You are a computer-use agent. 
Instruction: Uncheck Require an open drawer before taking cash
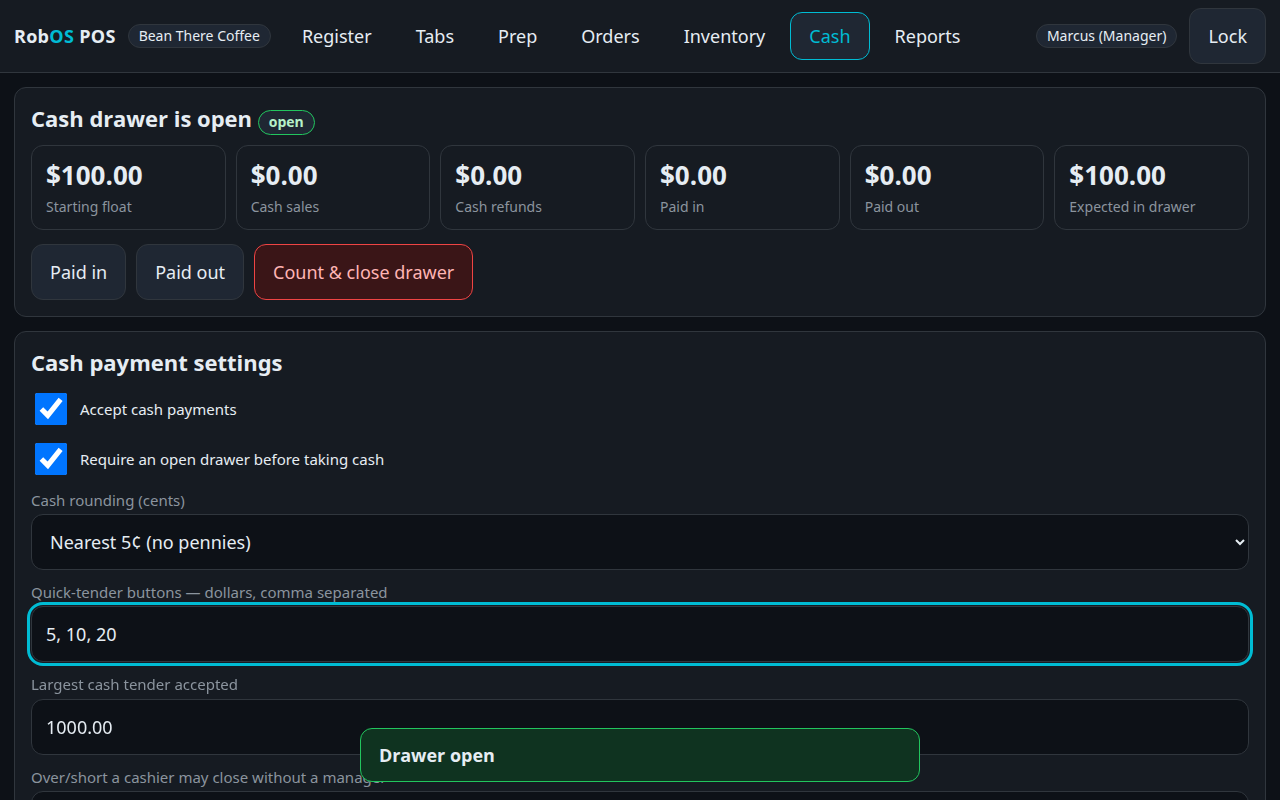coord(51,459)
